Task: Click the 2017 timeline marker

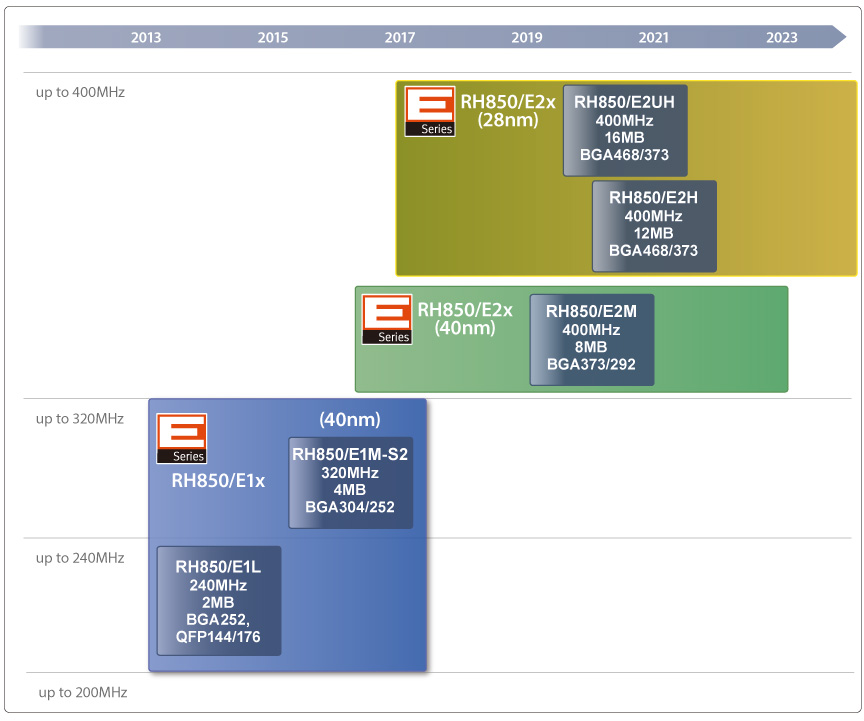Action: coord(399,37)
